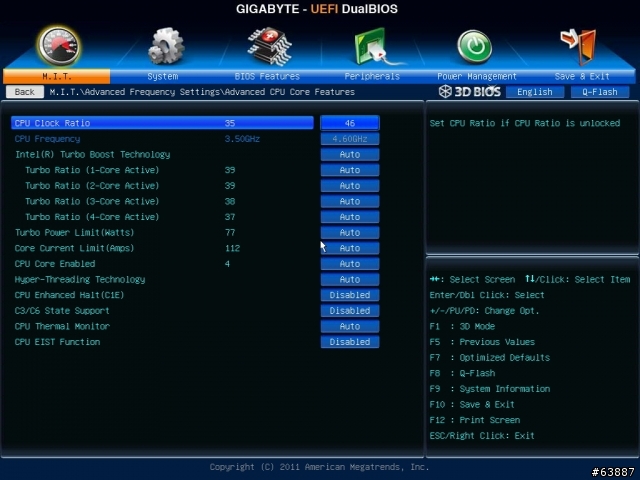Click the F10 Save & Exit help line

coord(472,404)
